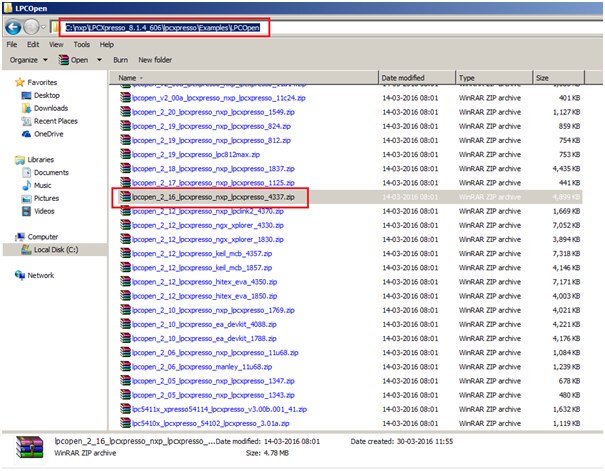Viewport: 605px width, 471px height.
Task: Create a New folder
Action: click(155, 60)
